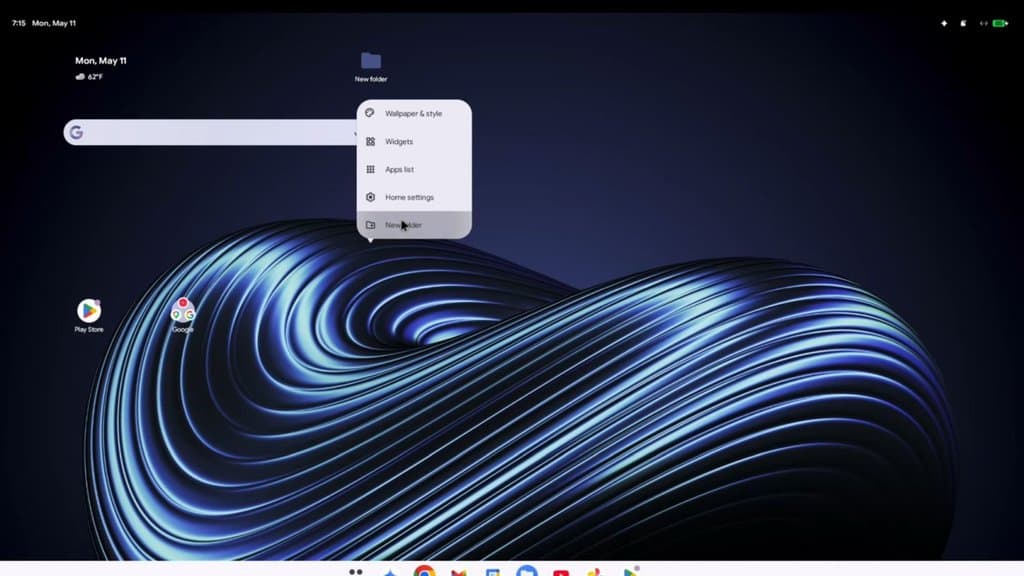Click the 7:15 clock in status bar
1024x576 pixels.
point(19,24)
